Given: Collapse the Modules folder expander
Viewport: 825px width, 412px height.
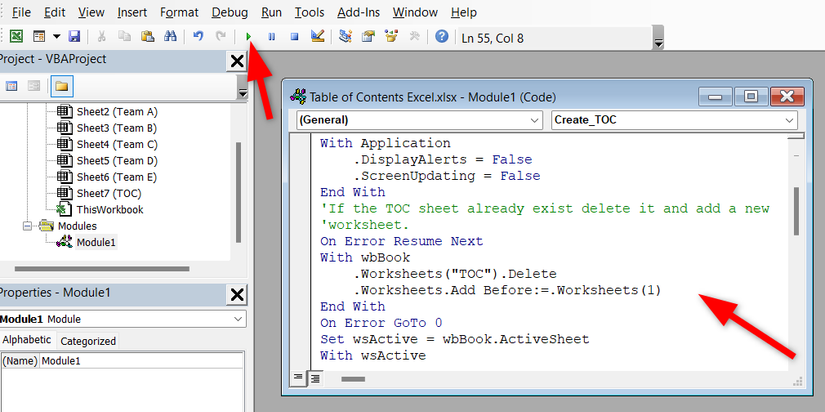Looking at the screenshot, I should [27, 226].
